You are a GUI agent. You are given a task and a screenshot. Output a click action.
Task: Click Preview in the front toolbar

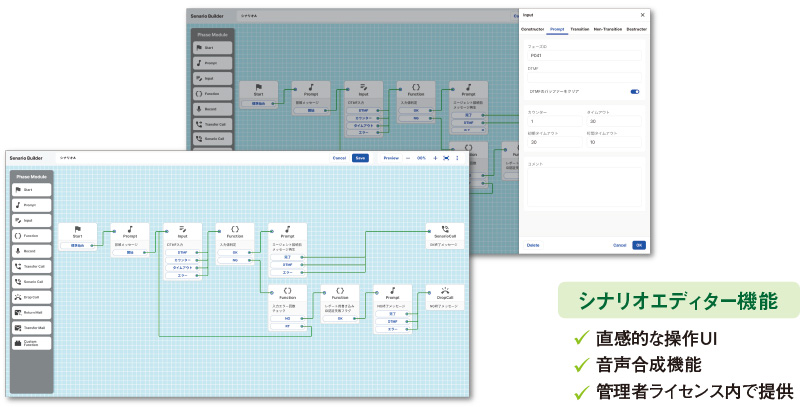point(391,158)
